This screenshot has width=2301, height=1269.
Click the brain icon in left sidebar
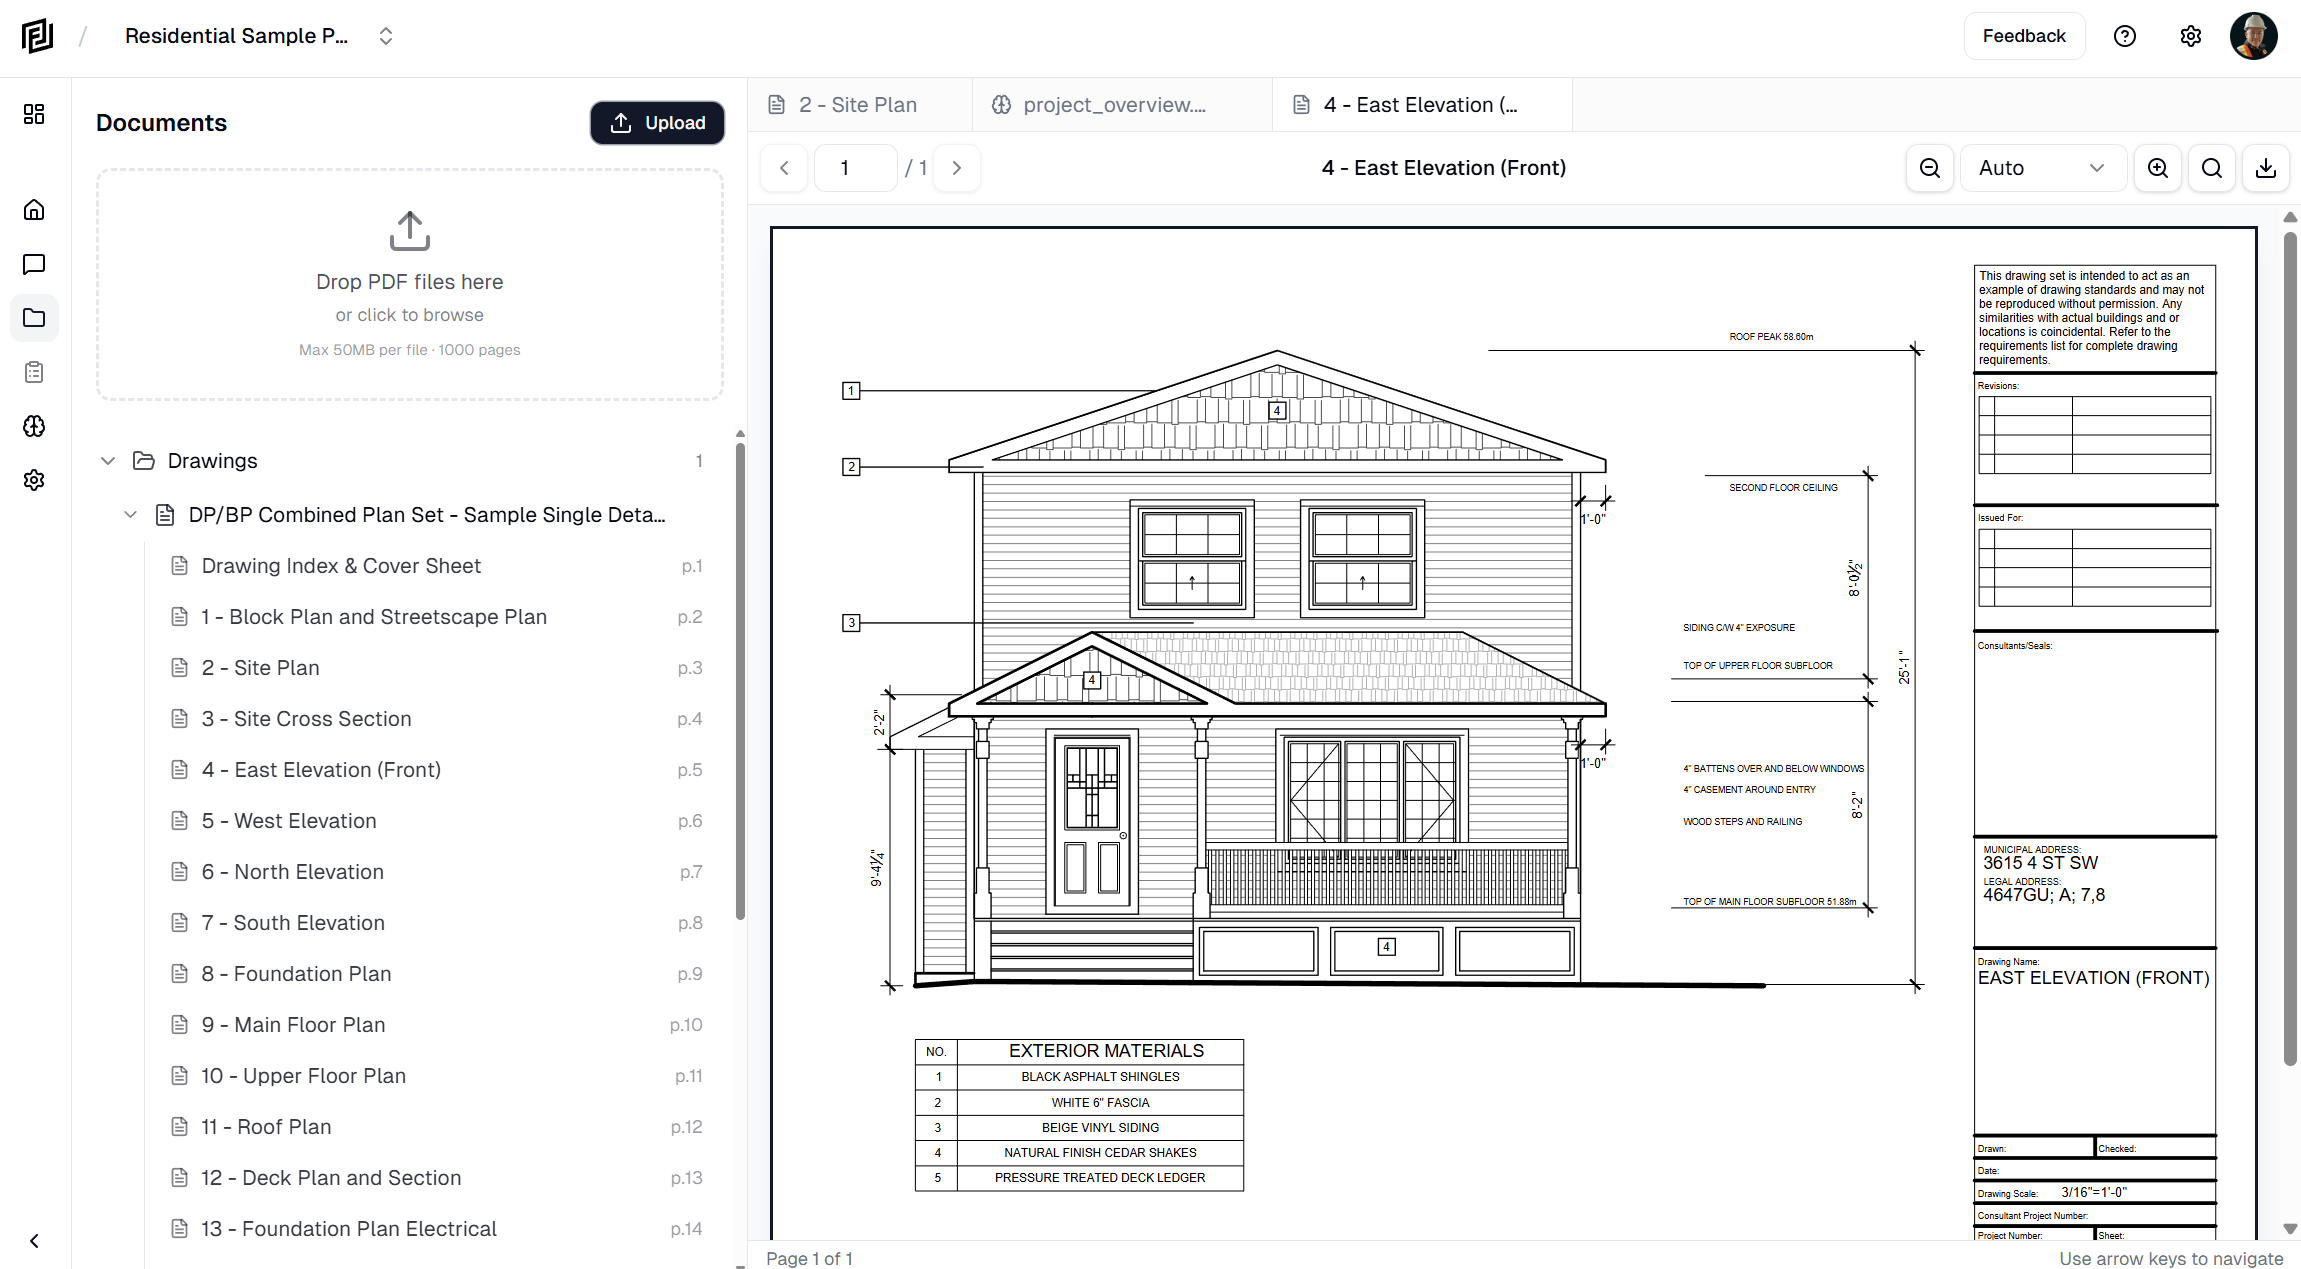click(34, 426)
